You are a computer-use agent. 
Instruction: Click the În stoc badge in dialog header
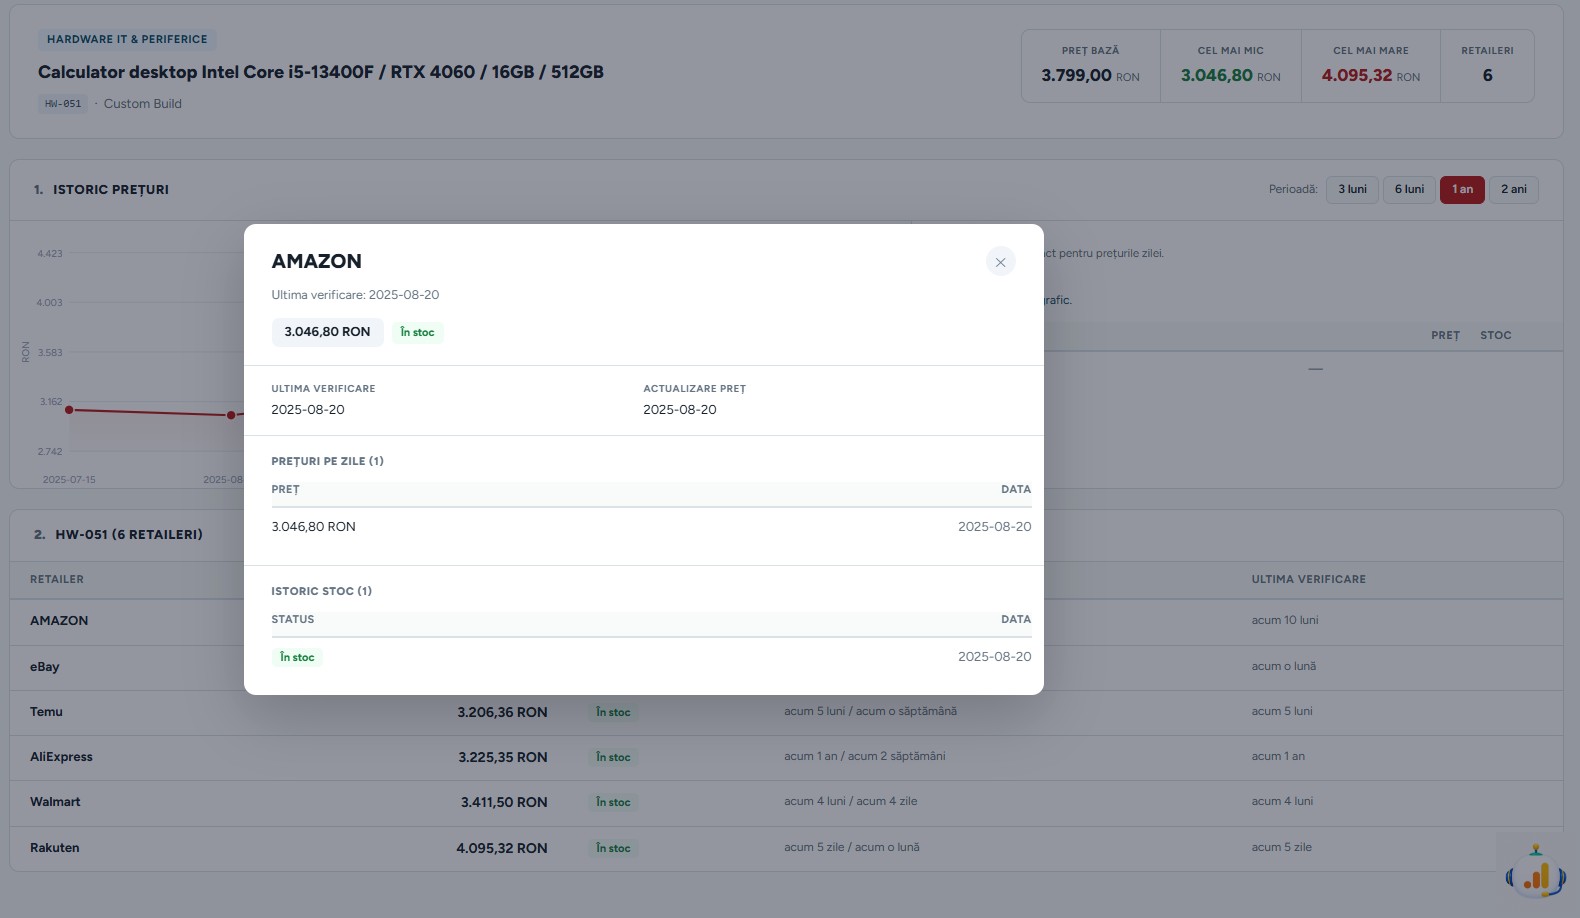(x=417, y=333)
